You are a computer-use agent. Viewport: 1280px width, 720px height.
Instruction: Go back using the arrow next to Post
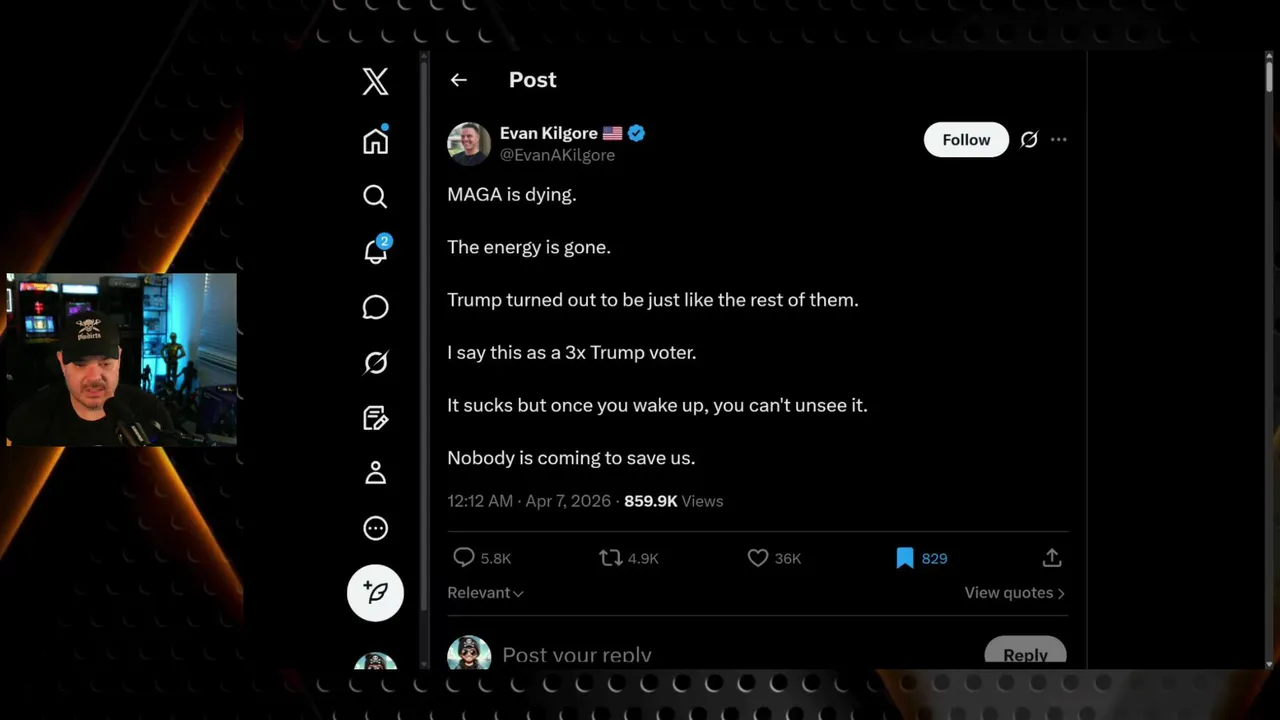tap(458, 80)
